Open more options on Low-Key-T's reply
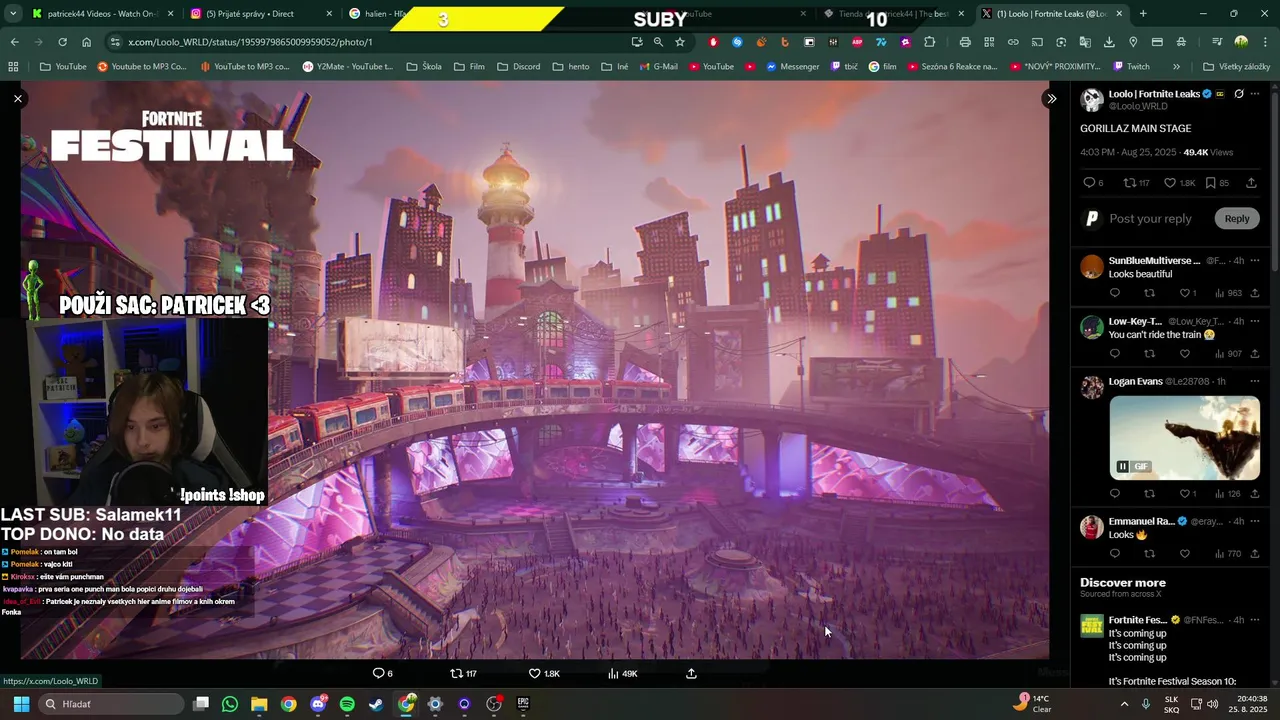 (x=1255, y=321)
